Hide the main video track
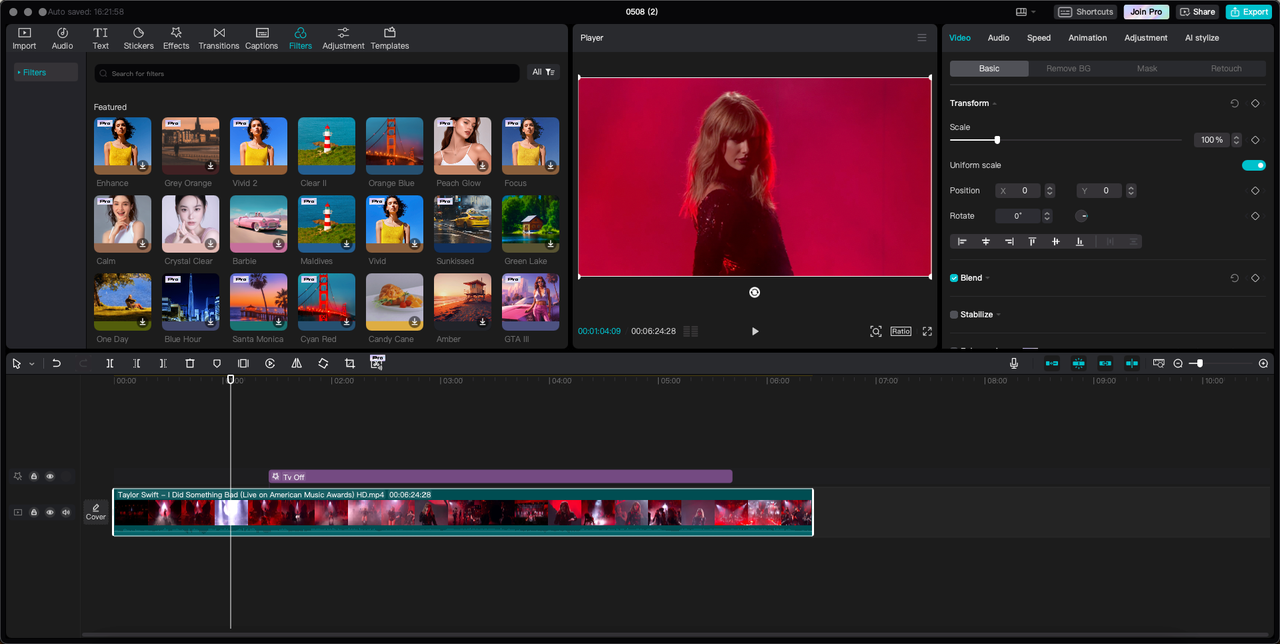Image resolution: width=1280 pixels, height=644 pixels. (x=50, y=512)
